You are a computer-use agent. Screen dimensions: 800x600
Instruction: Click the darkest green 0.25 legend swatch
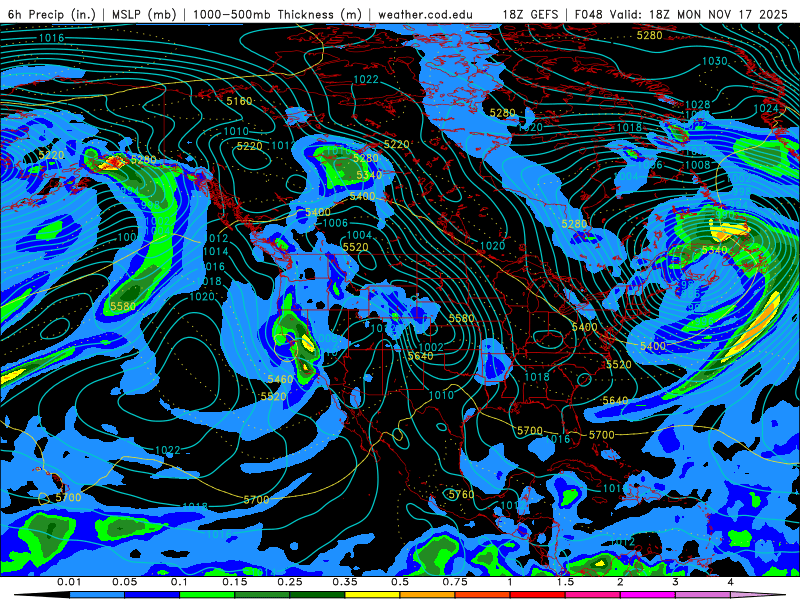pos(317,595)
